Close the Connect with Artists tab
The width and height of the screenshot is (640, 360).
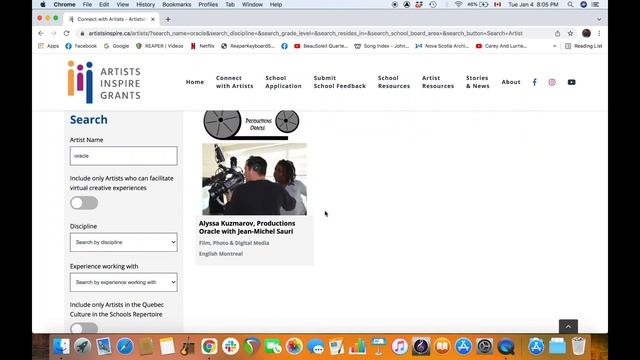click(x=153, y=19)
